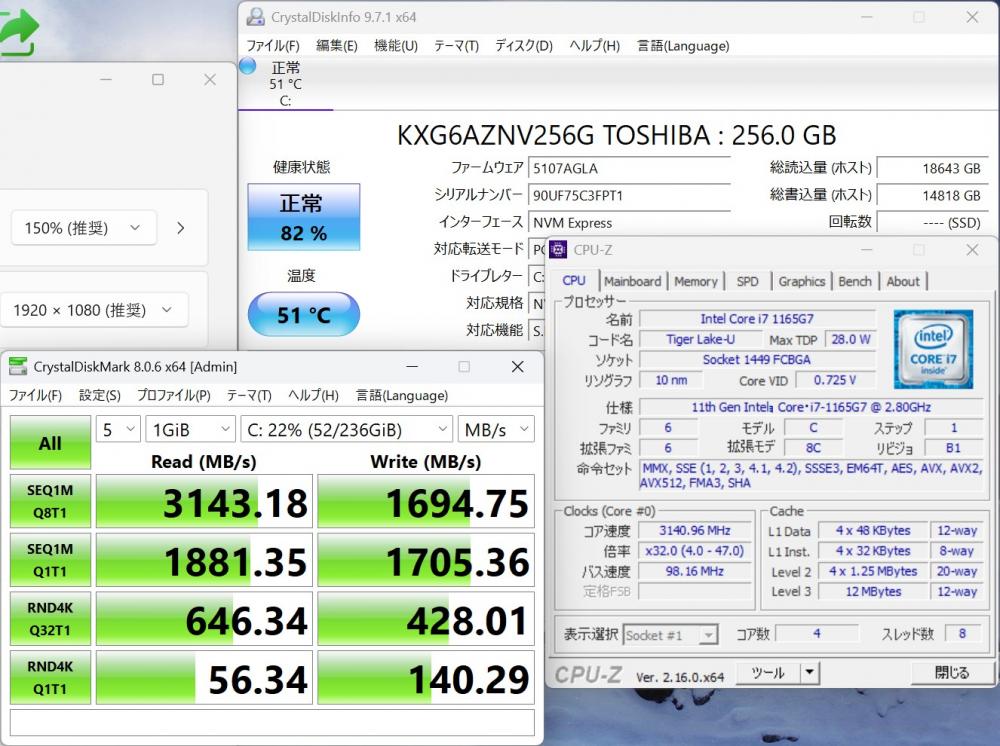Open テーマ(T) menu in CrystalDiskInfo
The height and width of the screenshot is (746, 1000).
[456, 46]
